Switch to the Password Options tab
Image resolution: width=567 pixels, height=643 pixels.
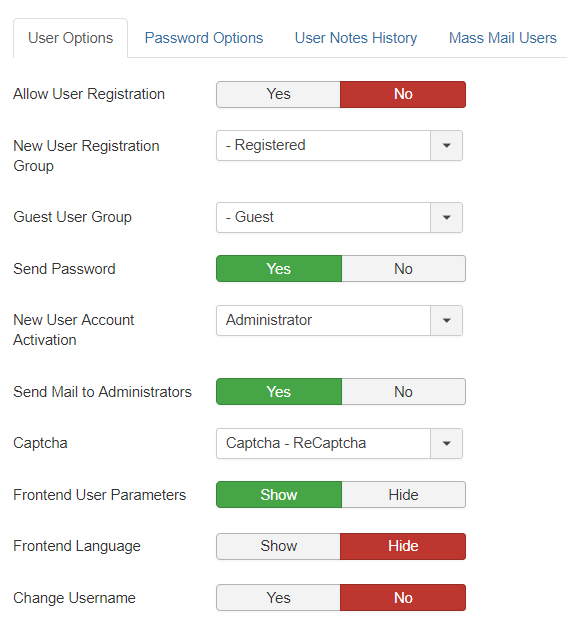click(x=204, y=38)
